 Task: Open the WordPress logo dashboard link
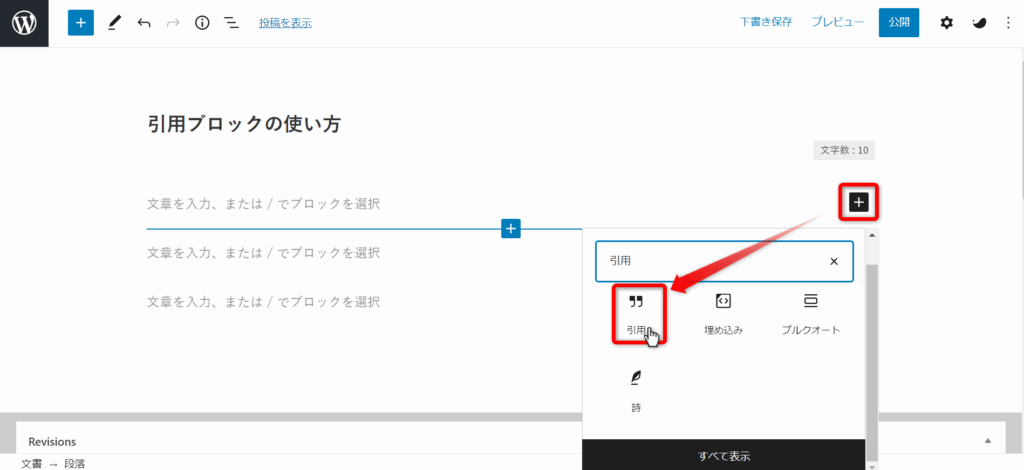[x=24, y=24]
